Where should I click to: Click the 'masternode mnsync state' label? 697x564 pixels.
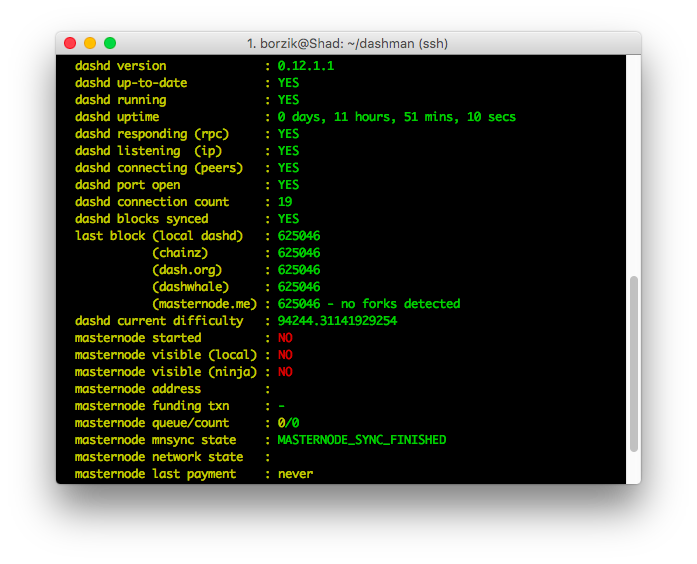tap(156, 440)
